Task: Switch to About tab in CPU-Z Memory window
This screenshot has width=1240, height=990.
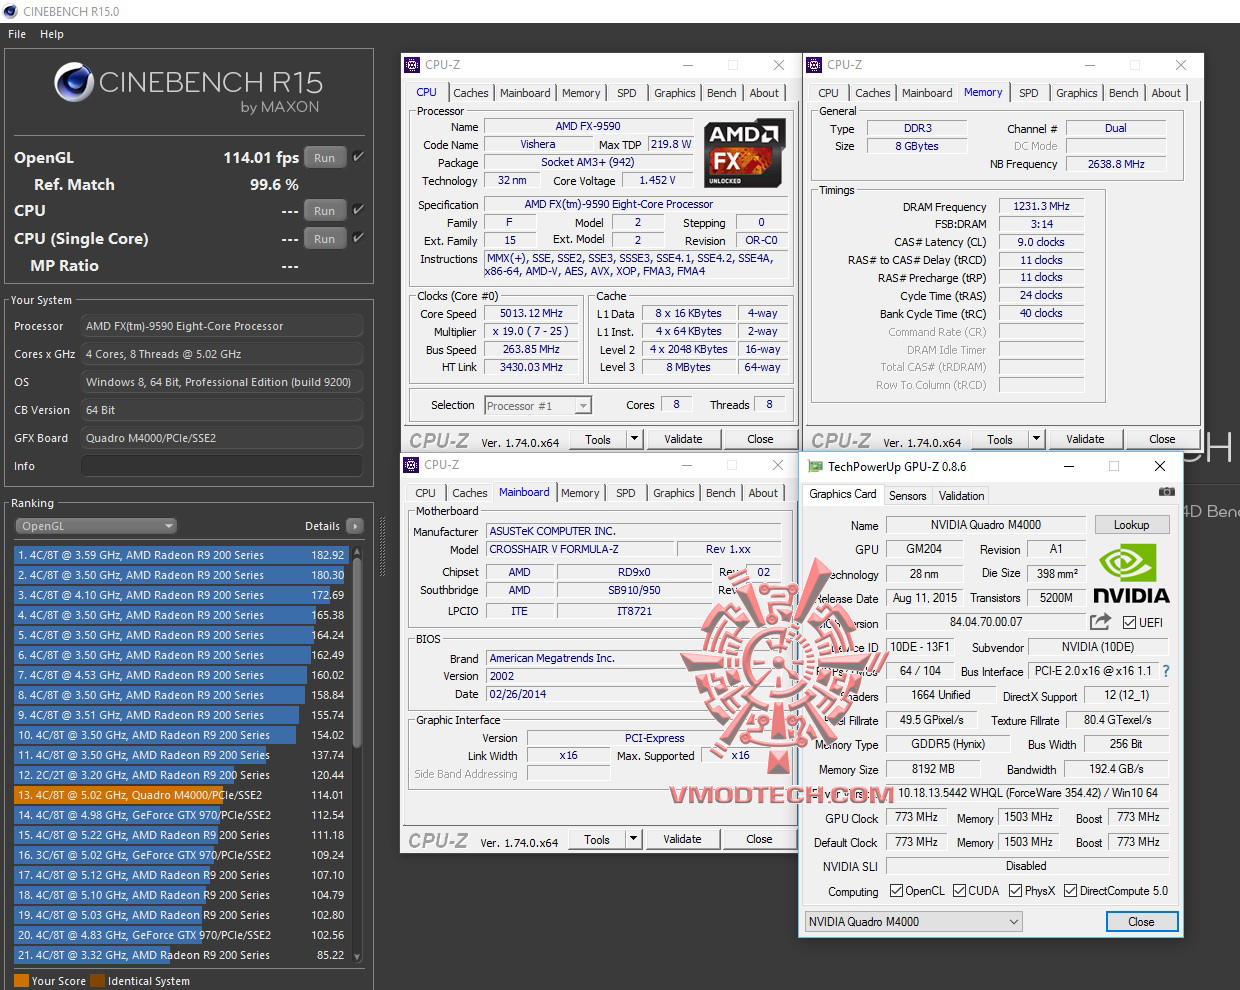Action: coord(1165,93)
